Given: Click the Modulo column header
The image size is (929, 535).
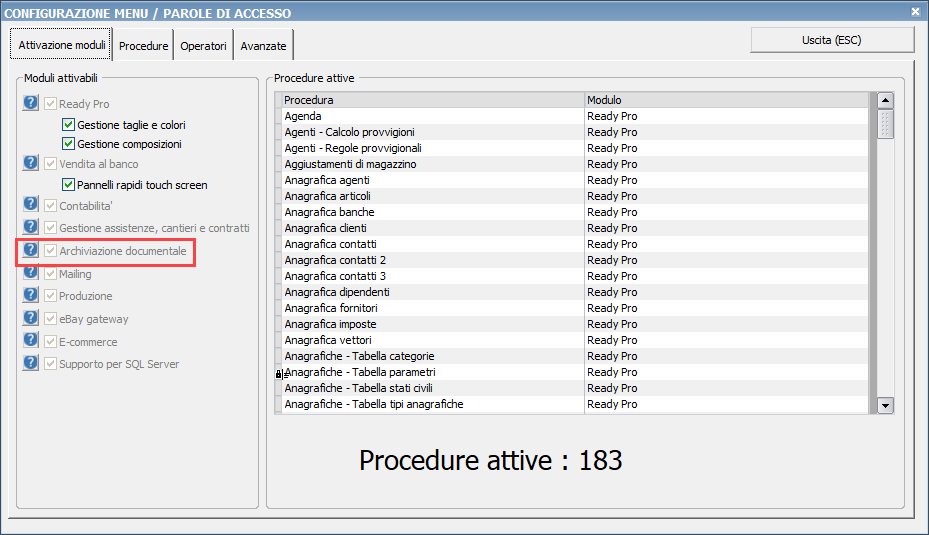Looking at the screenshot, I should (726, 100).
